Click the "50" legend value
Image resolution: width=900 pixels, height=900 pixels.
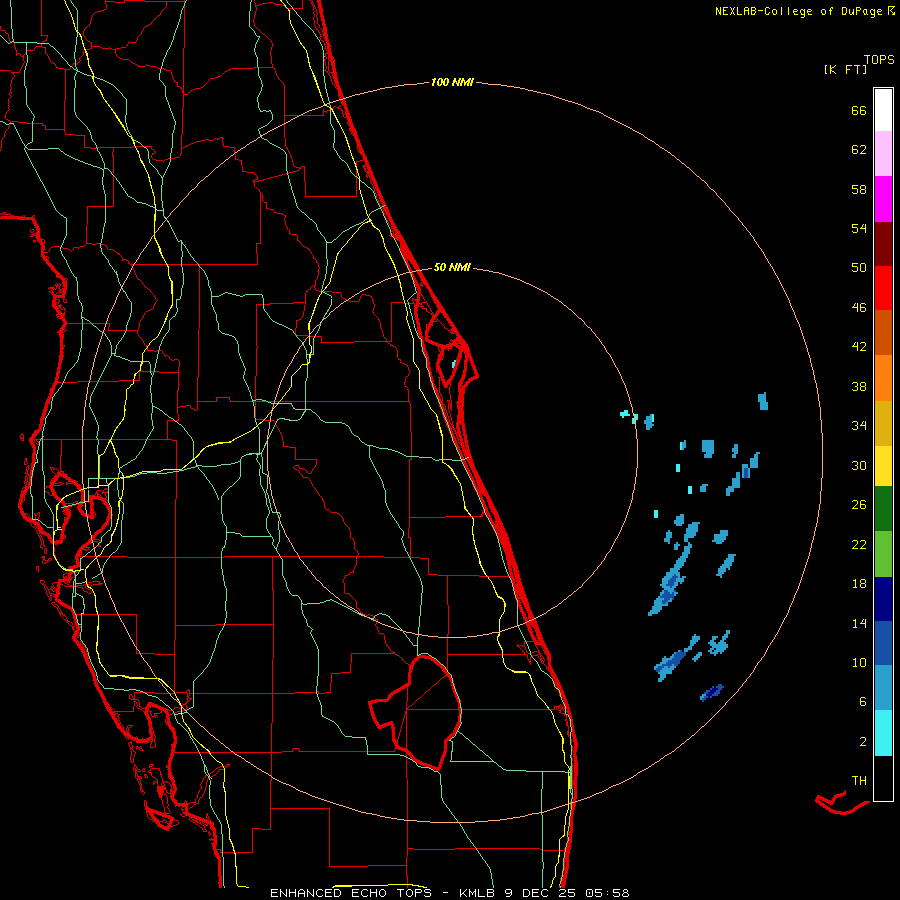859,268
